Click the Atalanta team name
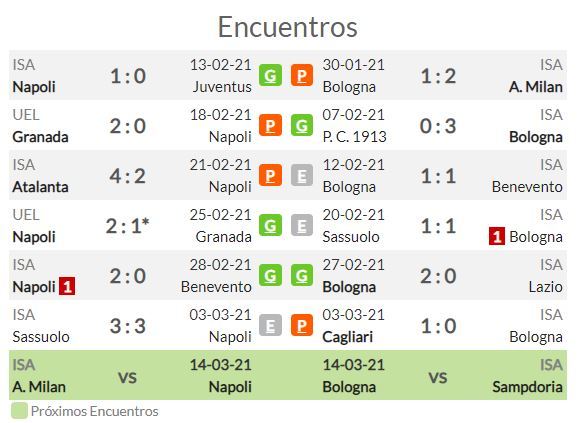This screenshot has height=423, width=581. pyautogui.click(x=40, y=187)
